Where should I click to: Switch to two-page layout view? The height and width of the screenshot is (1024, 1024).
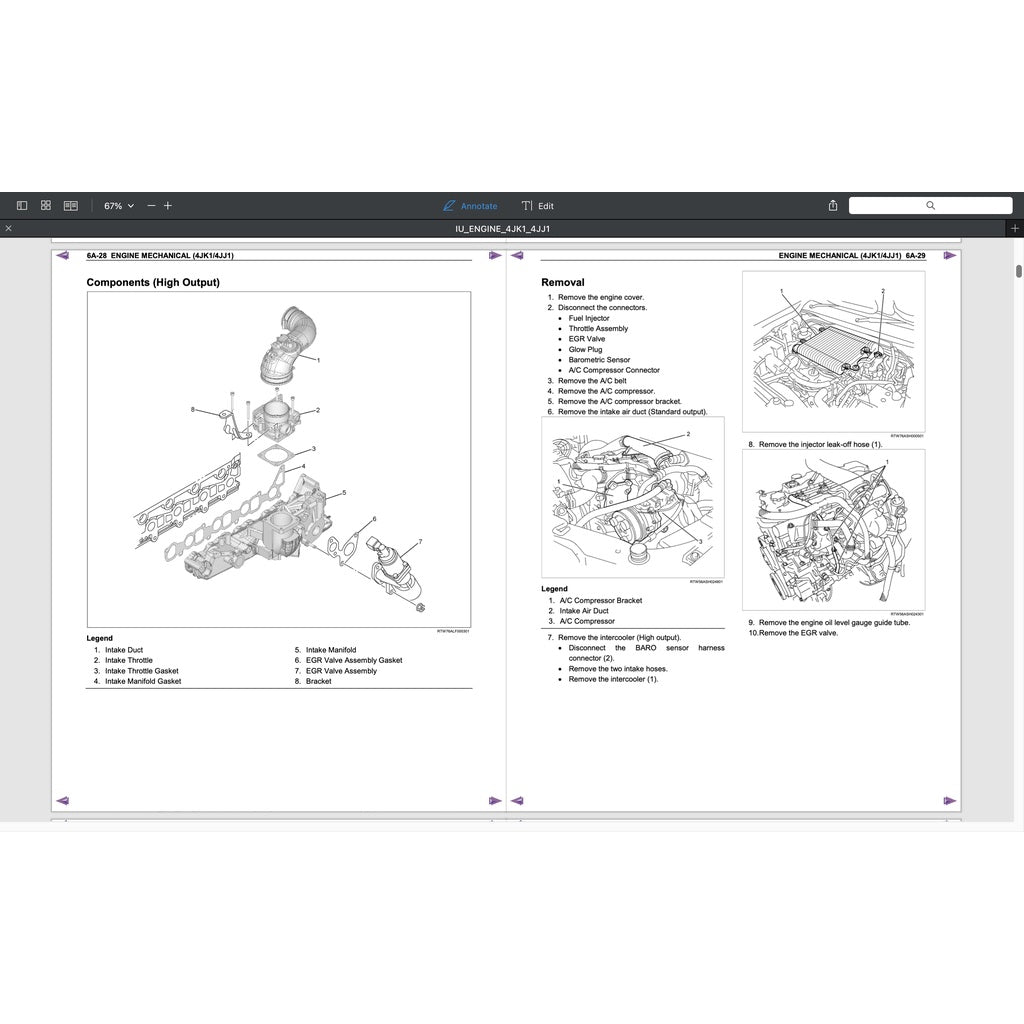pos(70,204)
